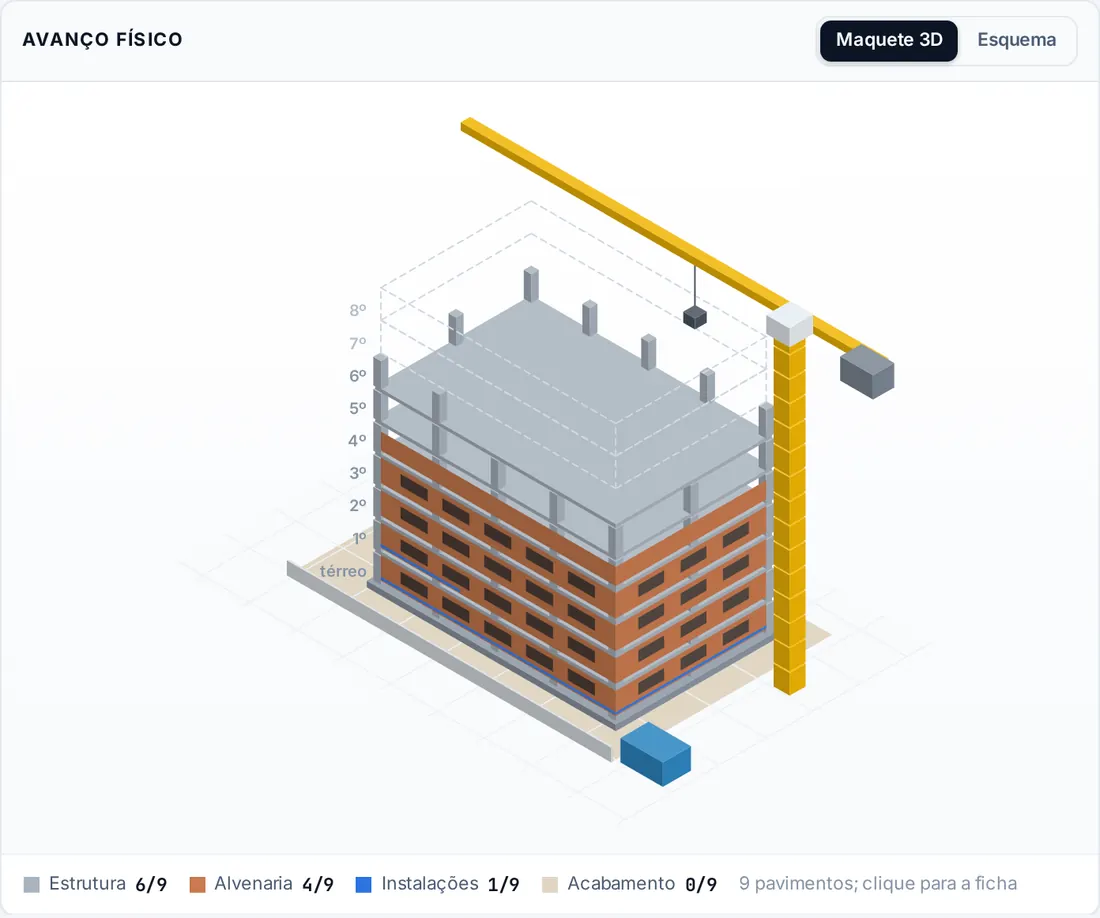The image size is (1100, 918).
Task: Select the 4º floor label
Action: [358, 440]
